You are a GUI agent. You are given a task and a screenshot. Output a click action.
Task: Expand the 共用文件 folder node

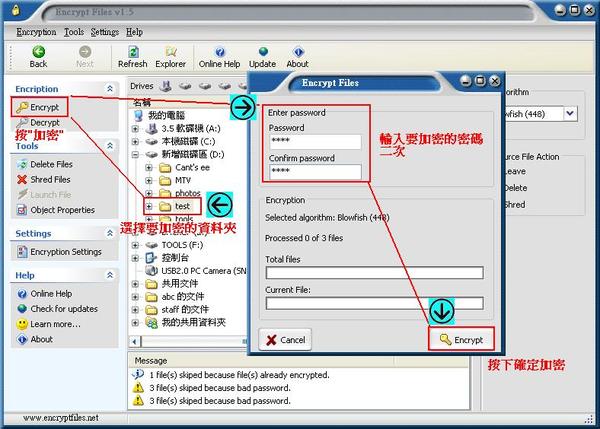(135, 284)
